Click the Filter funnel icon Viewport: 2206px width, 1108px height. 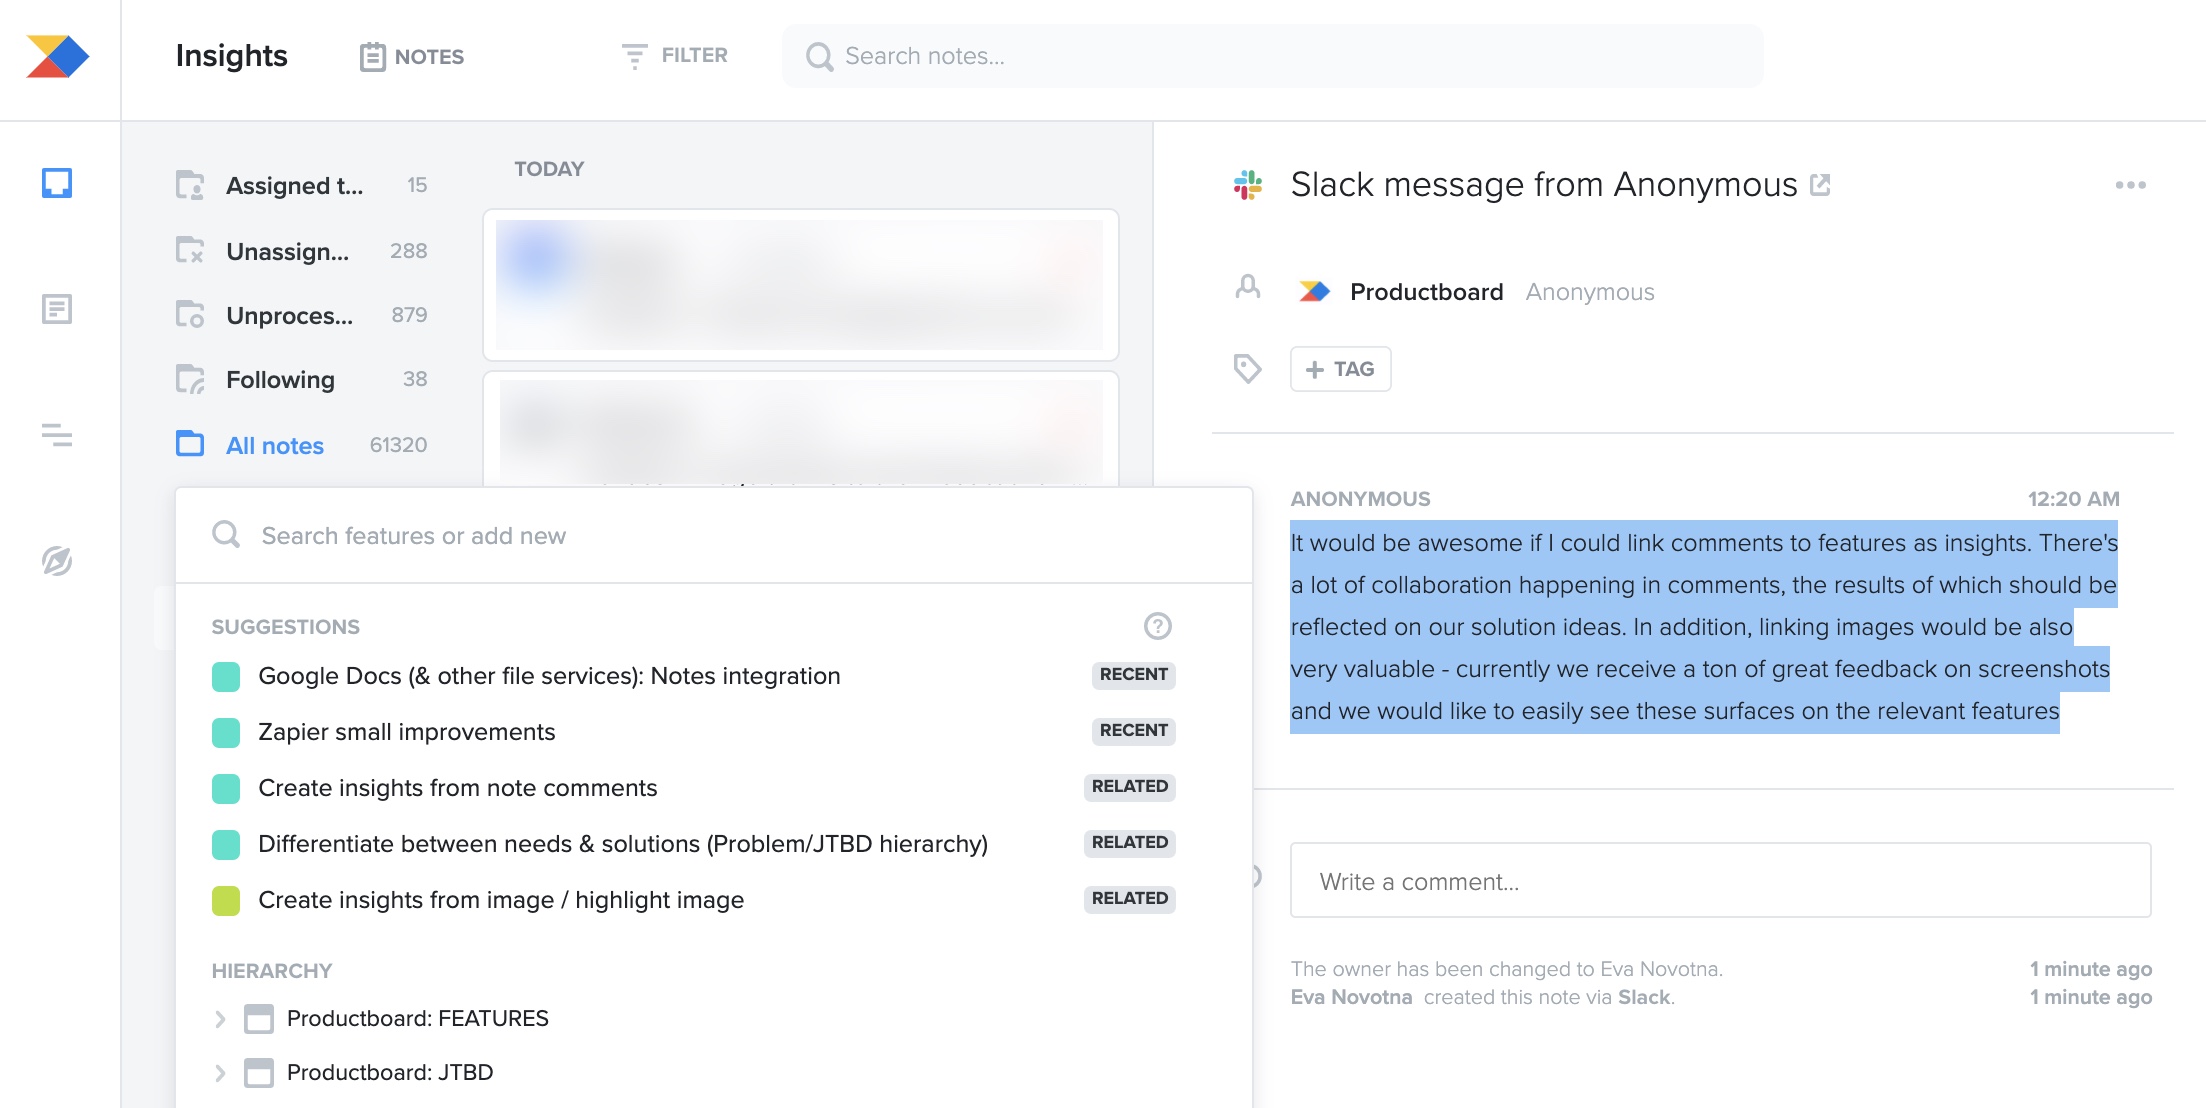tap(634, 56)
